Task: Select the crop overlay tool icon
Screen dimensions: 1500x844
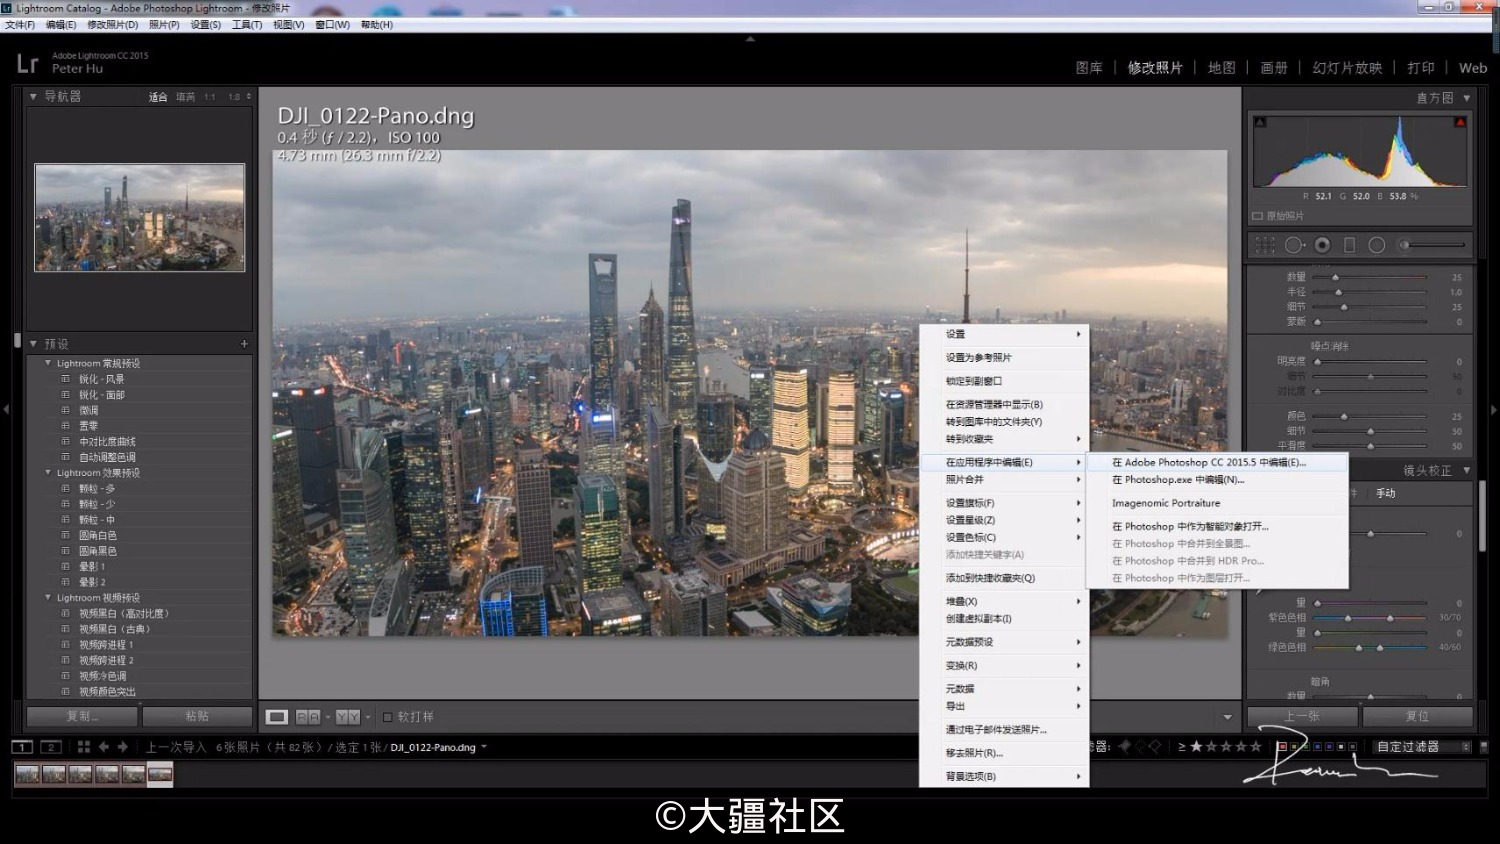Action: pos(1265,245)
